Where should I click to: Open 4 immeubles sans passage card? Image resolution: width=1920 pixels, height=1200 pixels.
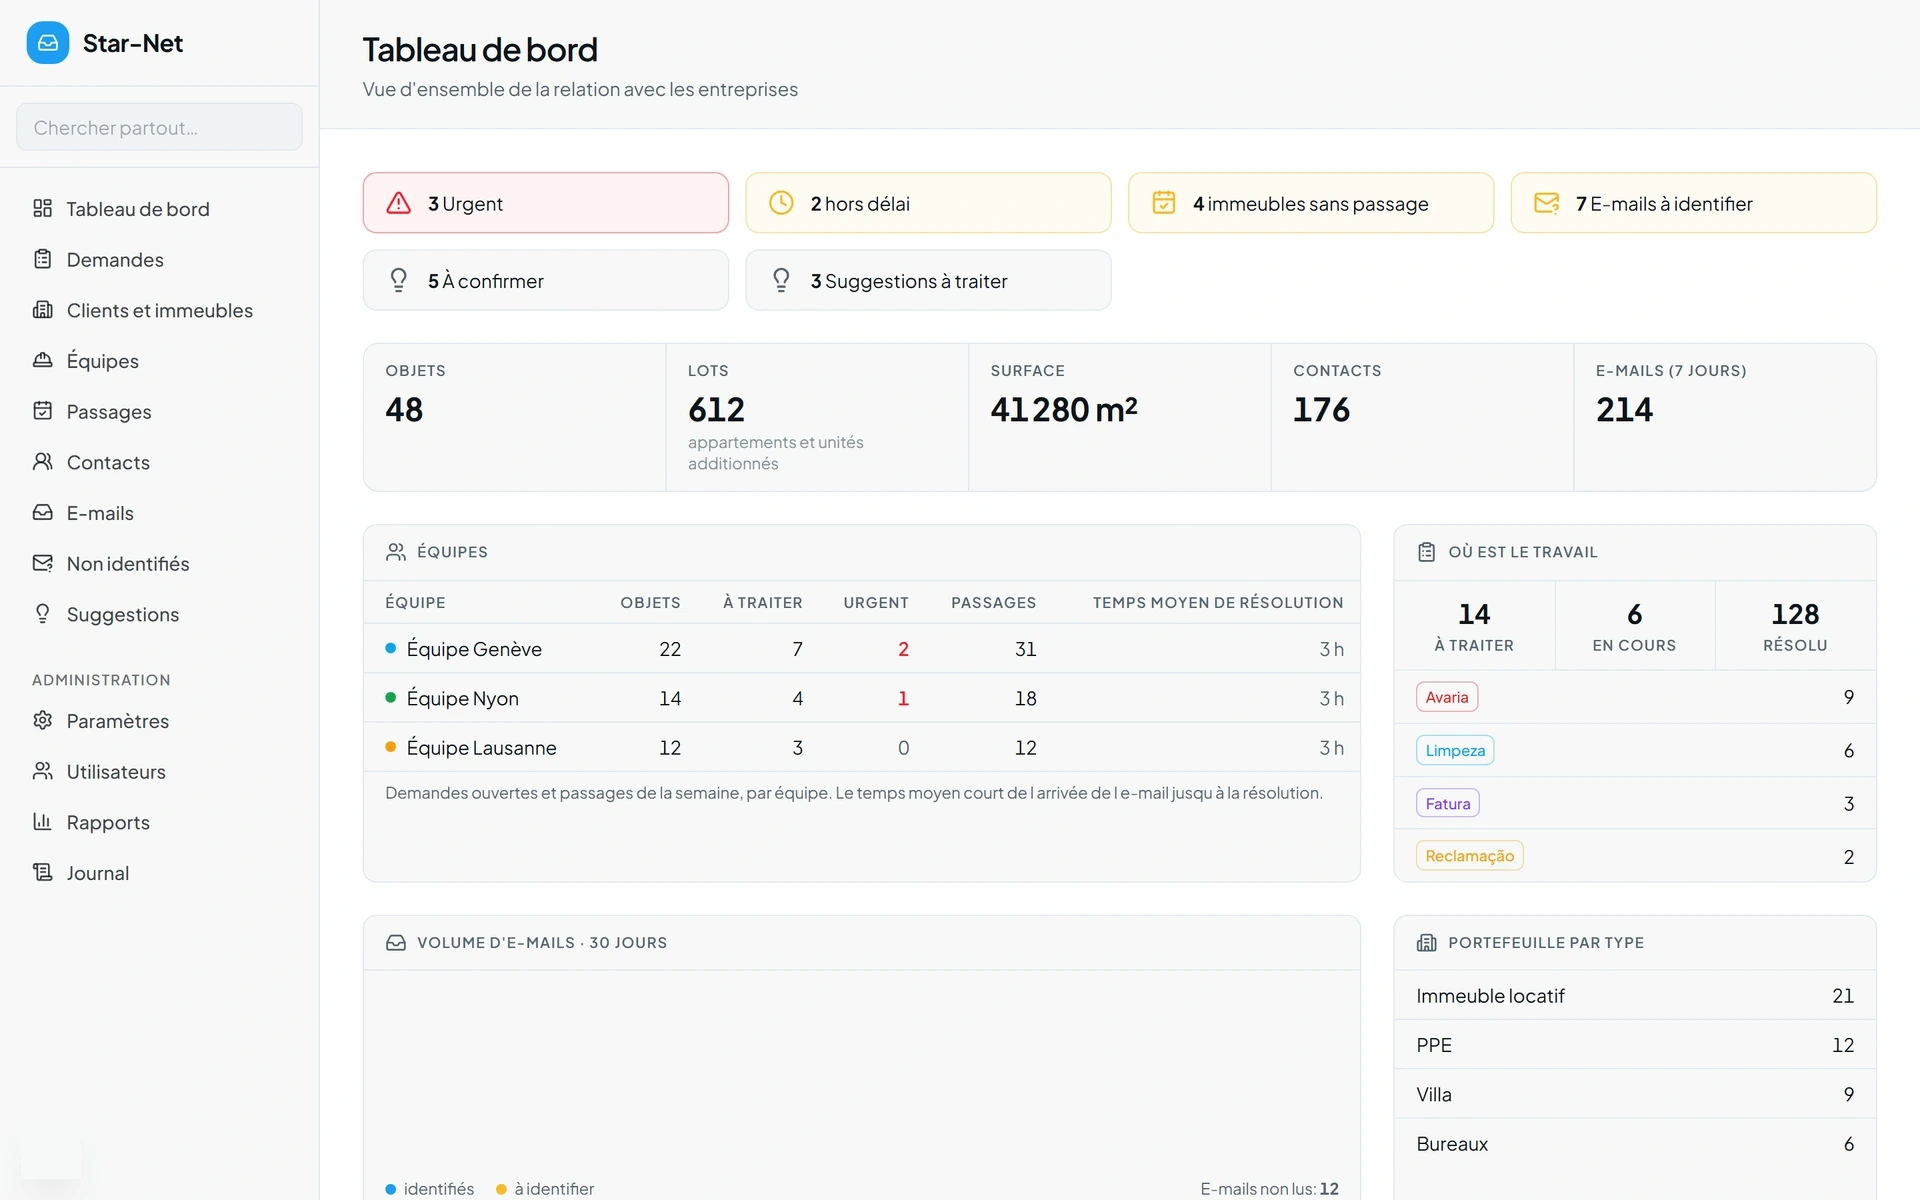(x=1311, y=203)
